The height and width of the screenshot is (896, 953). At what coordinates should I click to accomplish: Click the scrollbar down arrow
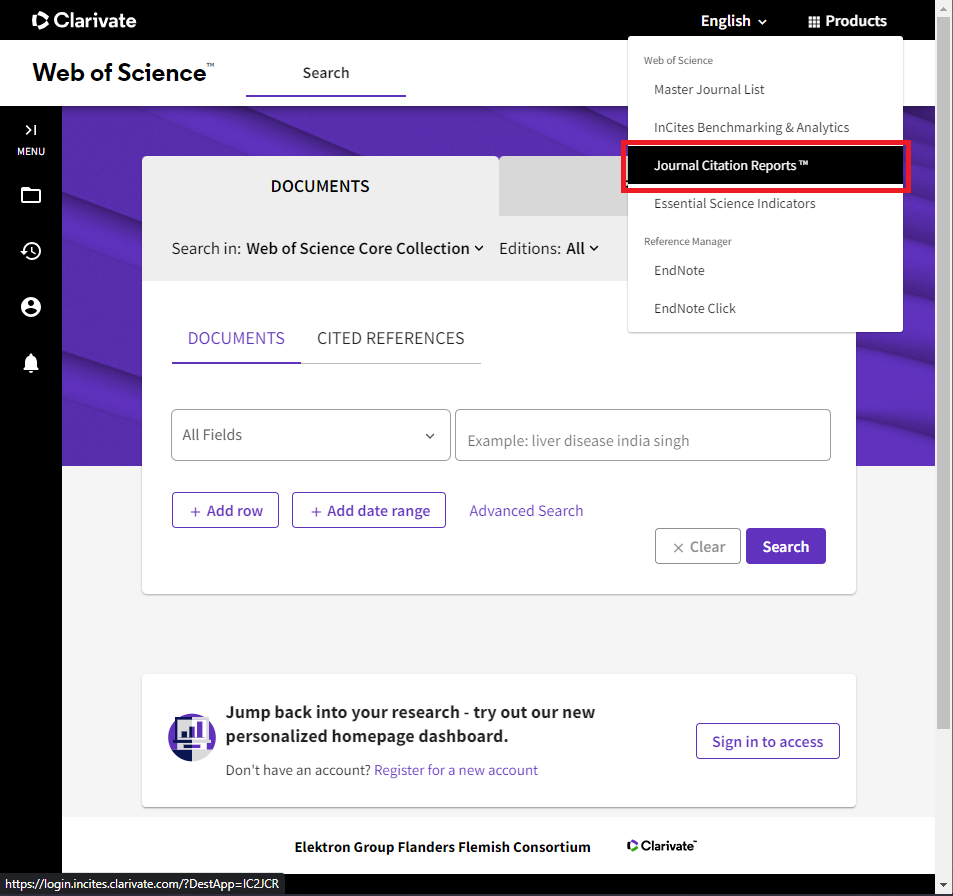[944, 885]
